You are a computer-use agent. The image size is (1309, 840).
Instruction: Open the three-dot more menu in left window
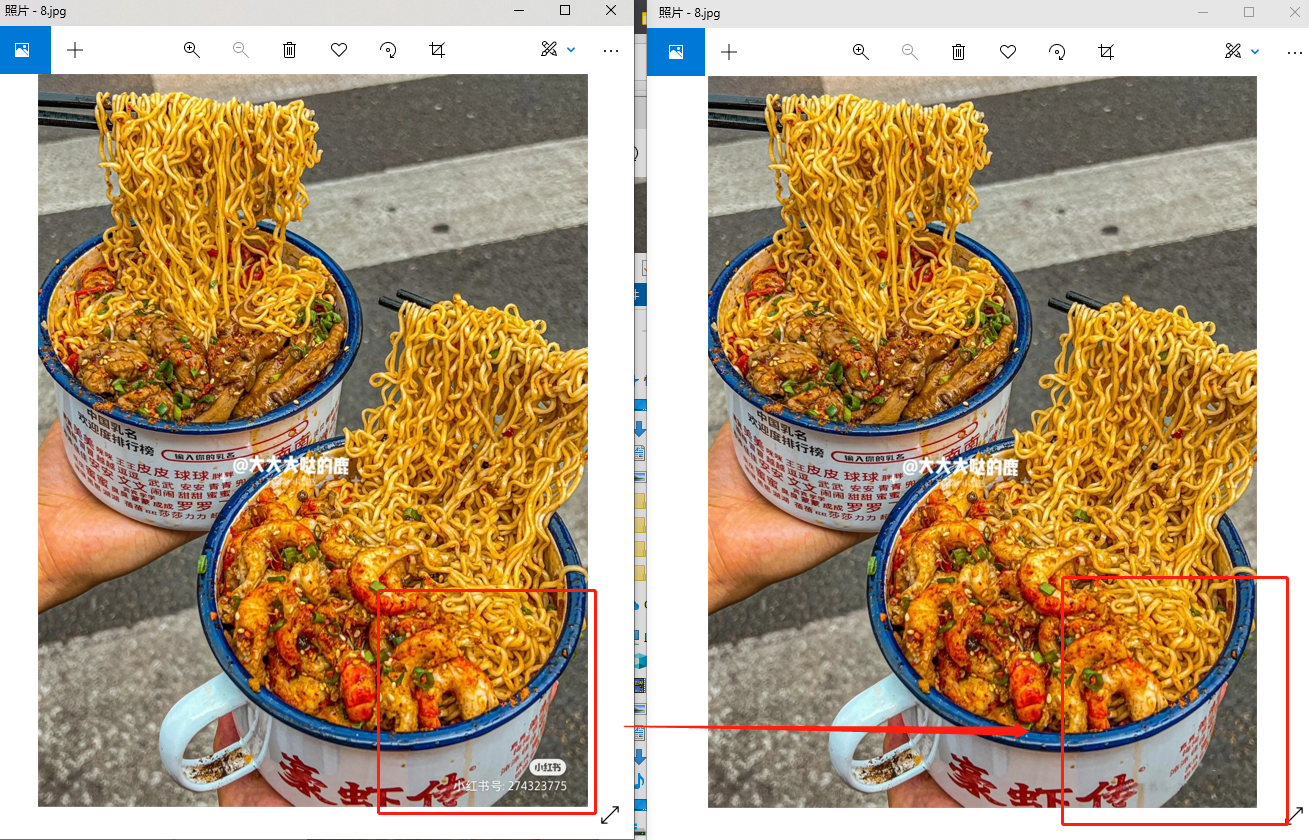click(611, 50)
